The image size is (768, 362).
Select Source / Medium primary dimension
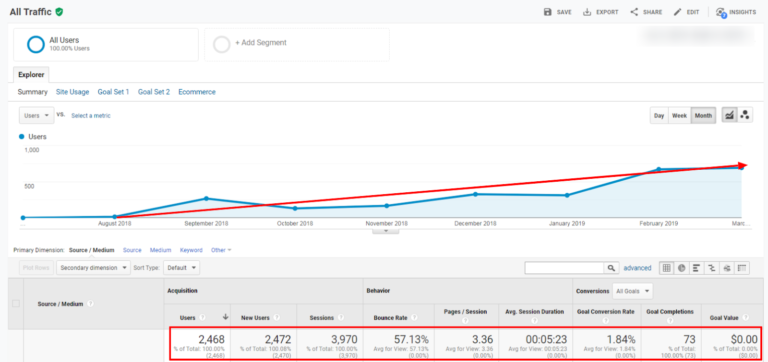tap(92, 250)
